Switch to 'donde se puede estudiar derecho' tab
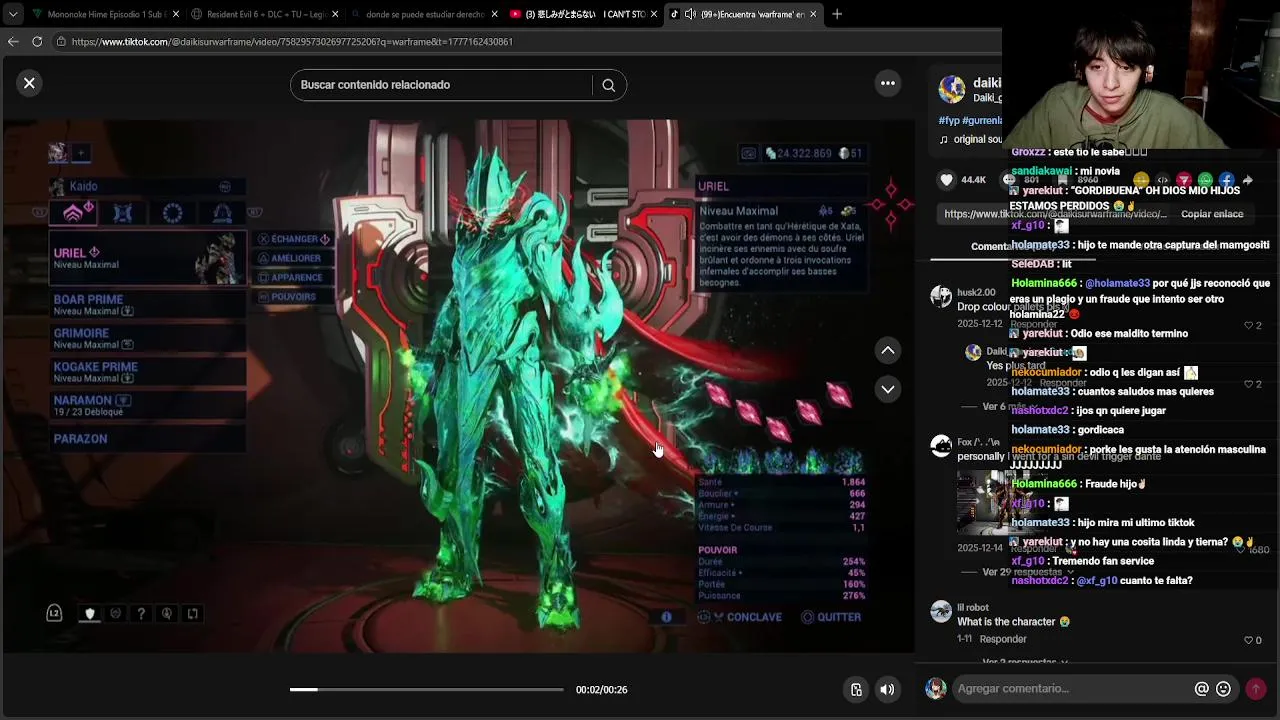The height and width of the screenshot is (720, 1280). pos(422,14)
